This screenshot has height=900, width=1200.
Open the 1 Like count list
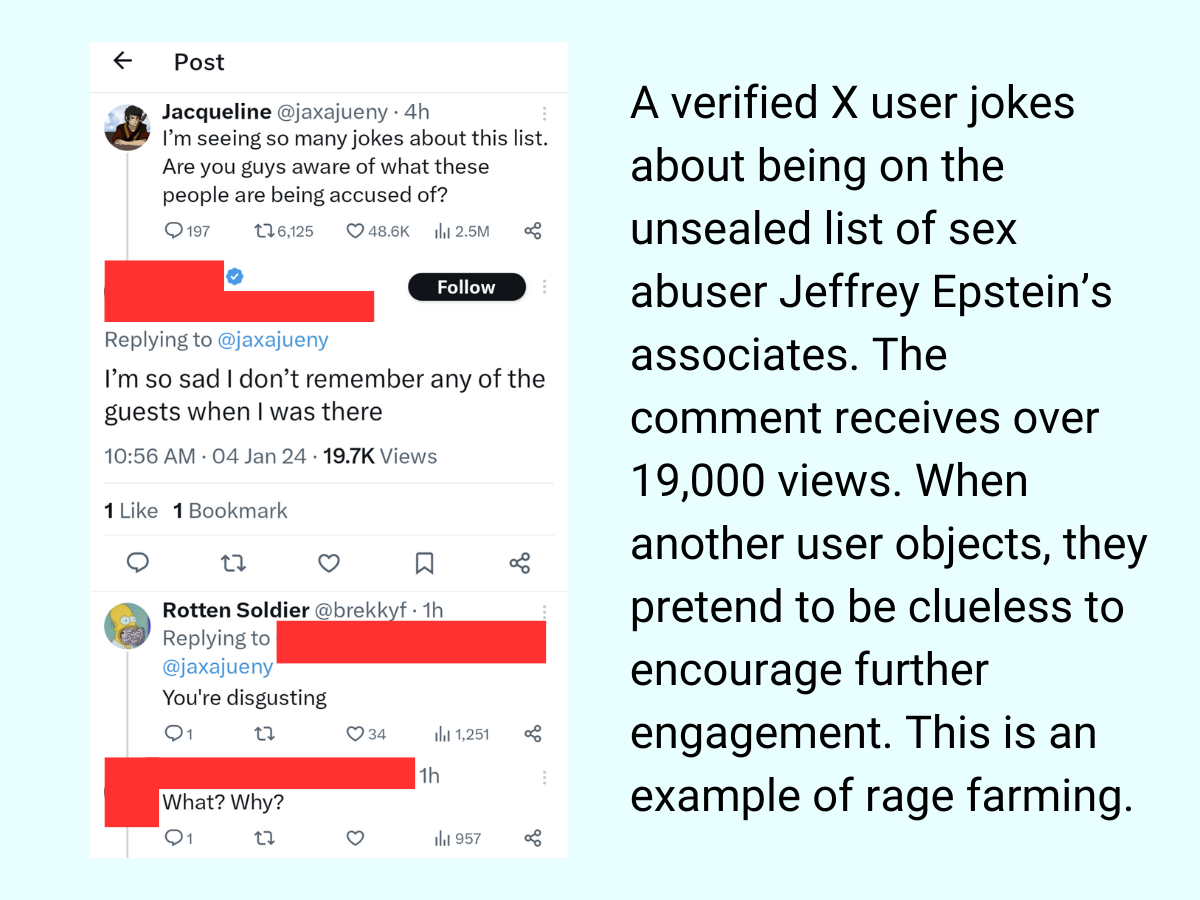131,511
